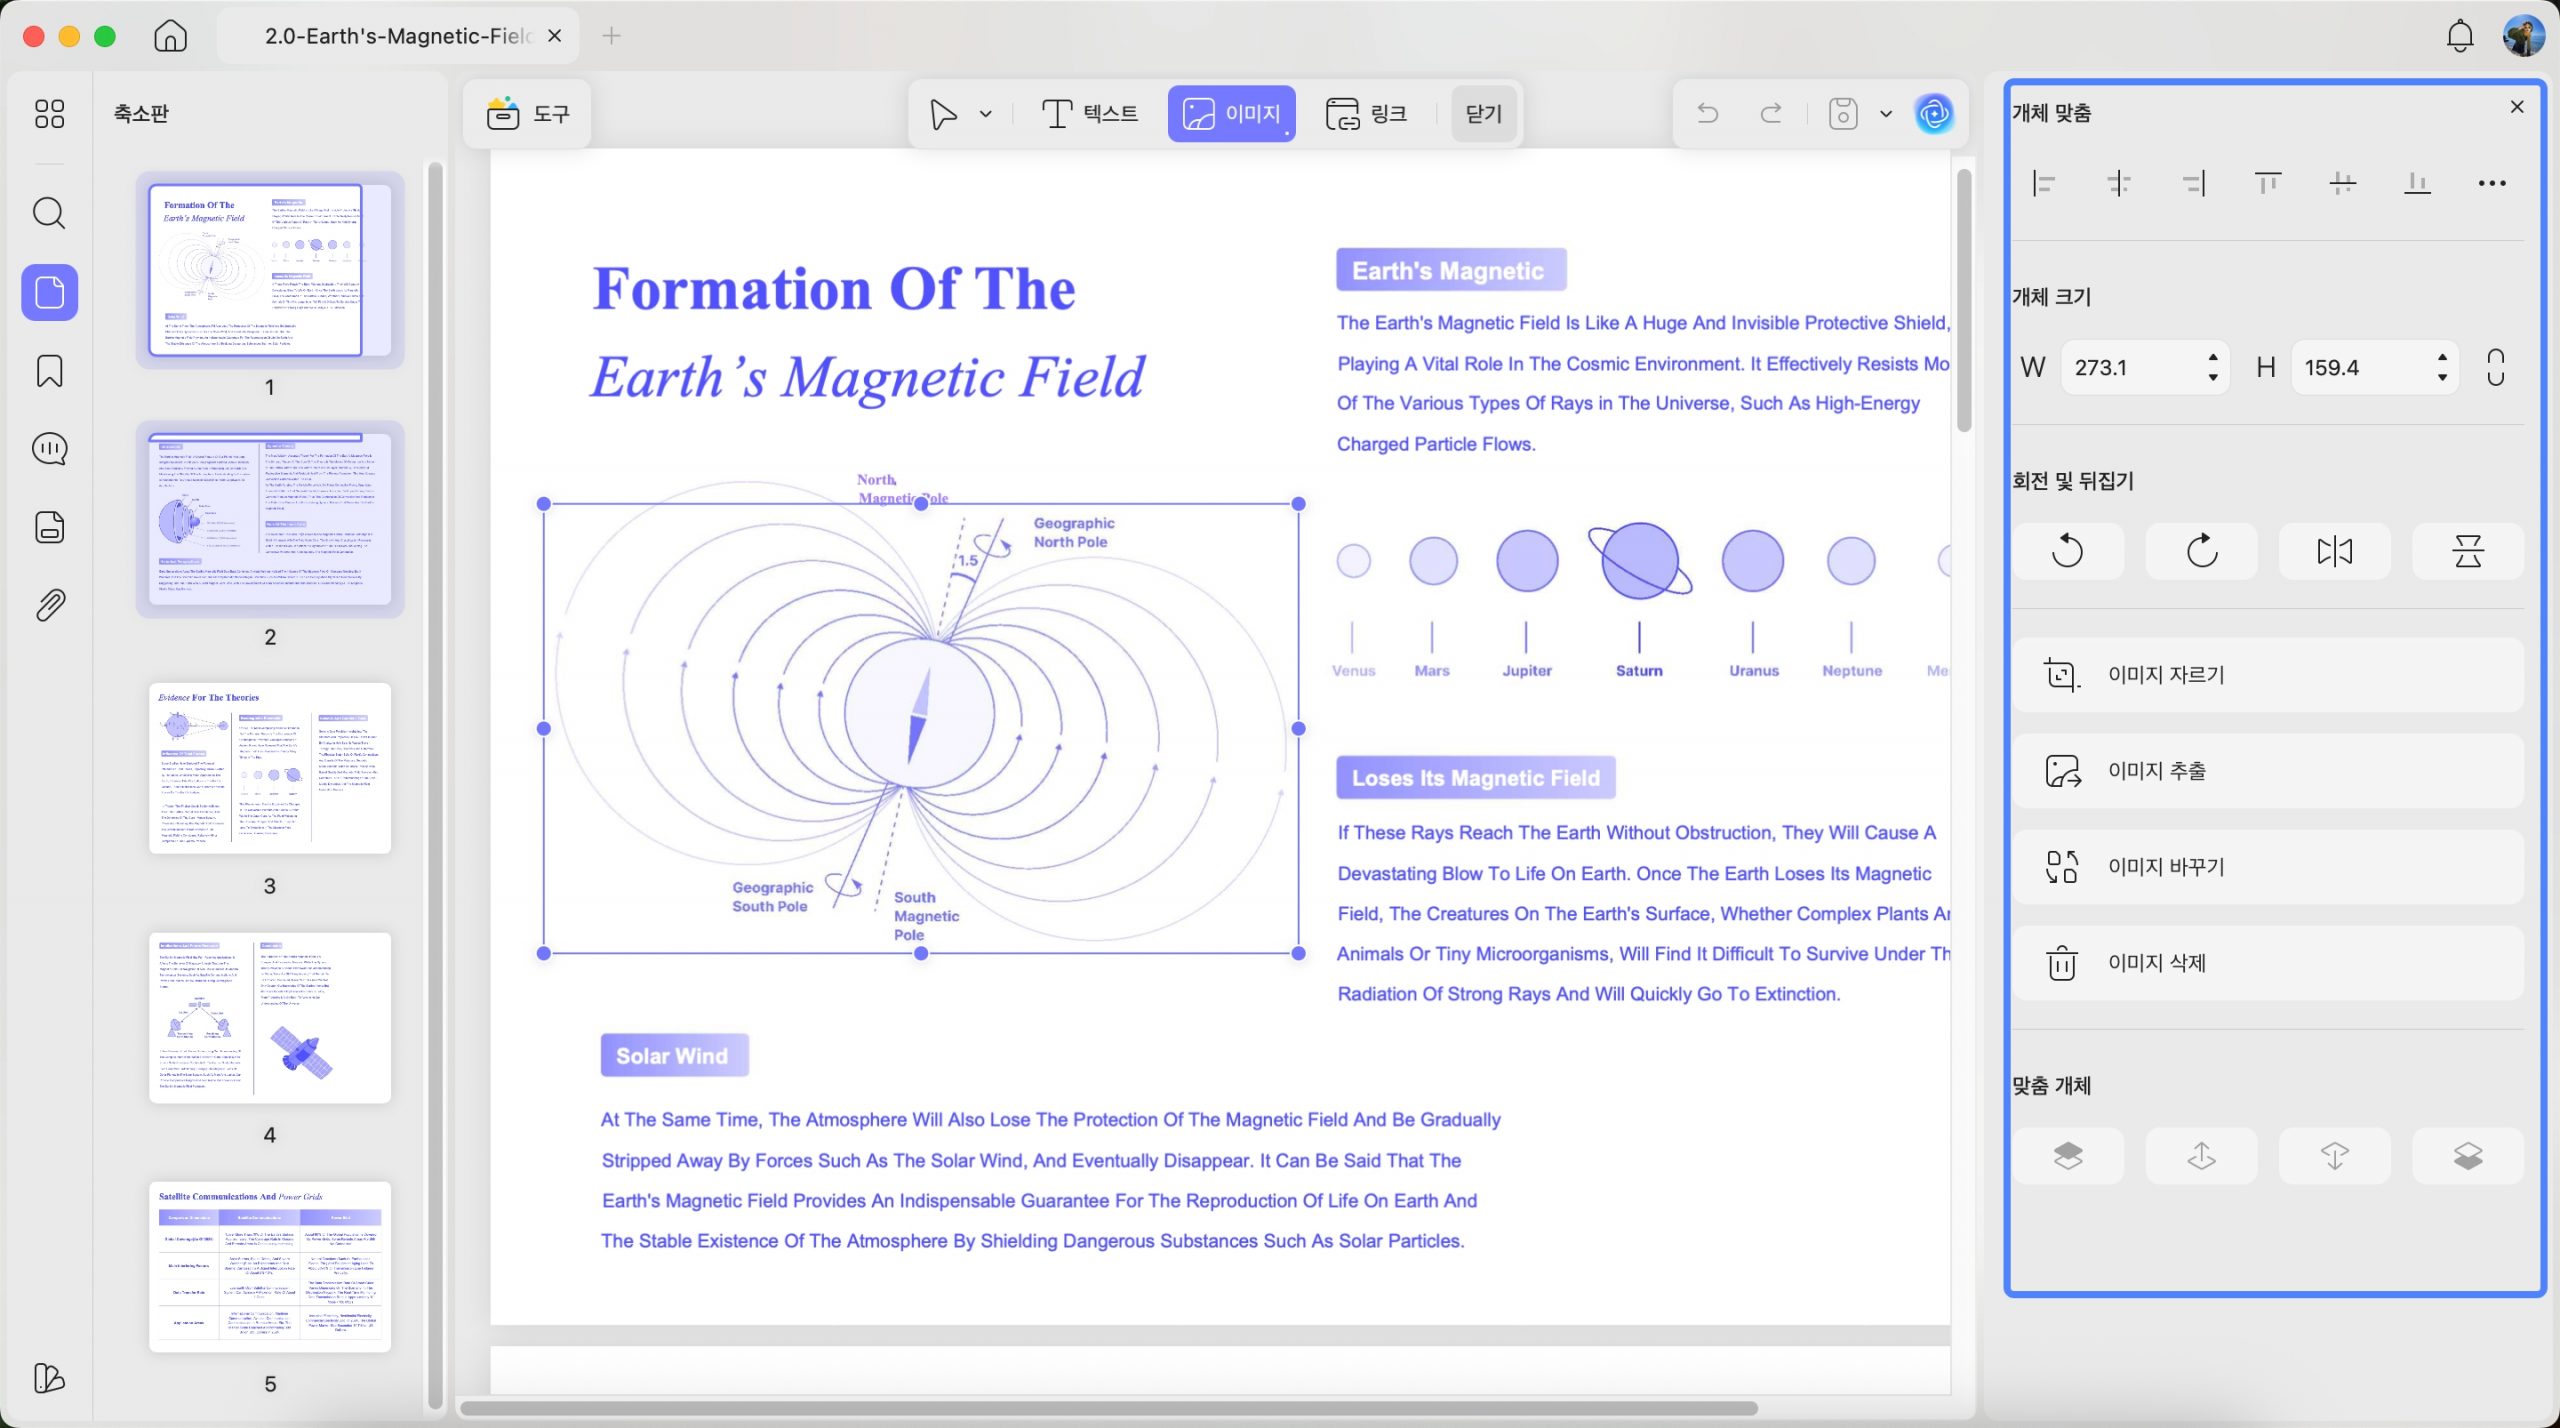The height and width of the screenshot is (1428, 2560).
Task: Increase height value with stepper
Action: pos(2443,357)
